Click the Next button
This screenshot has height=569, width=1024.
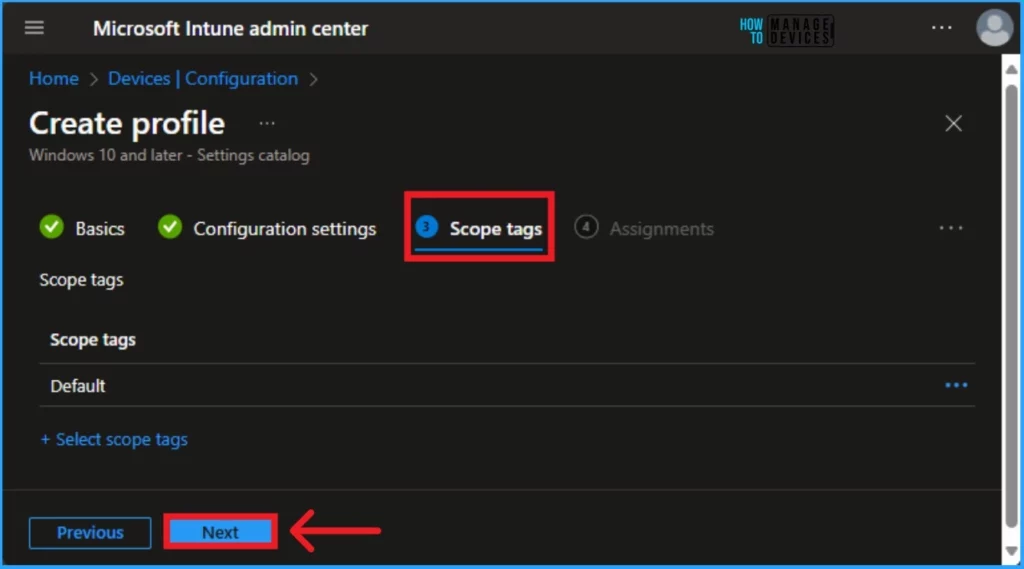220,532
